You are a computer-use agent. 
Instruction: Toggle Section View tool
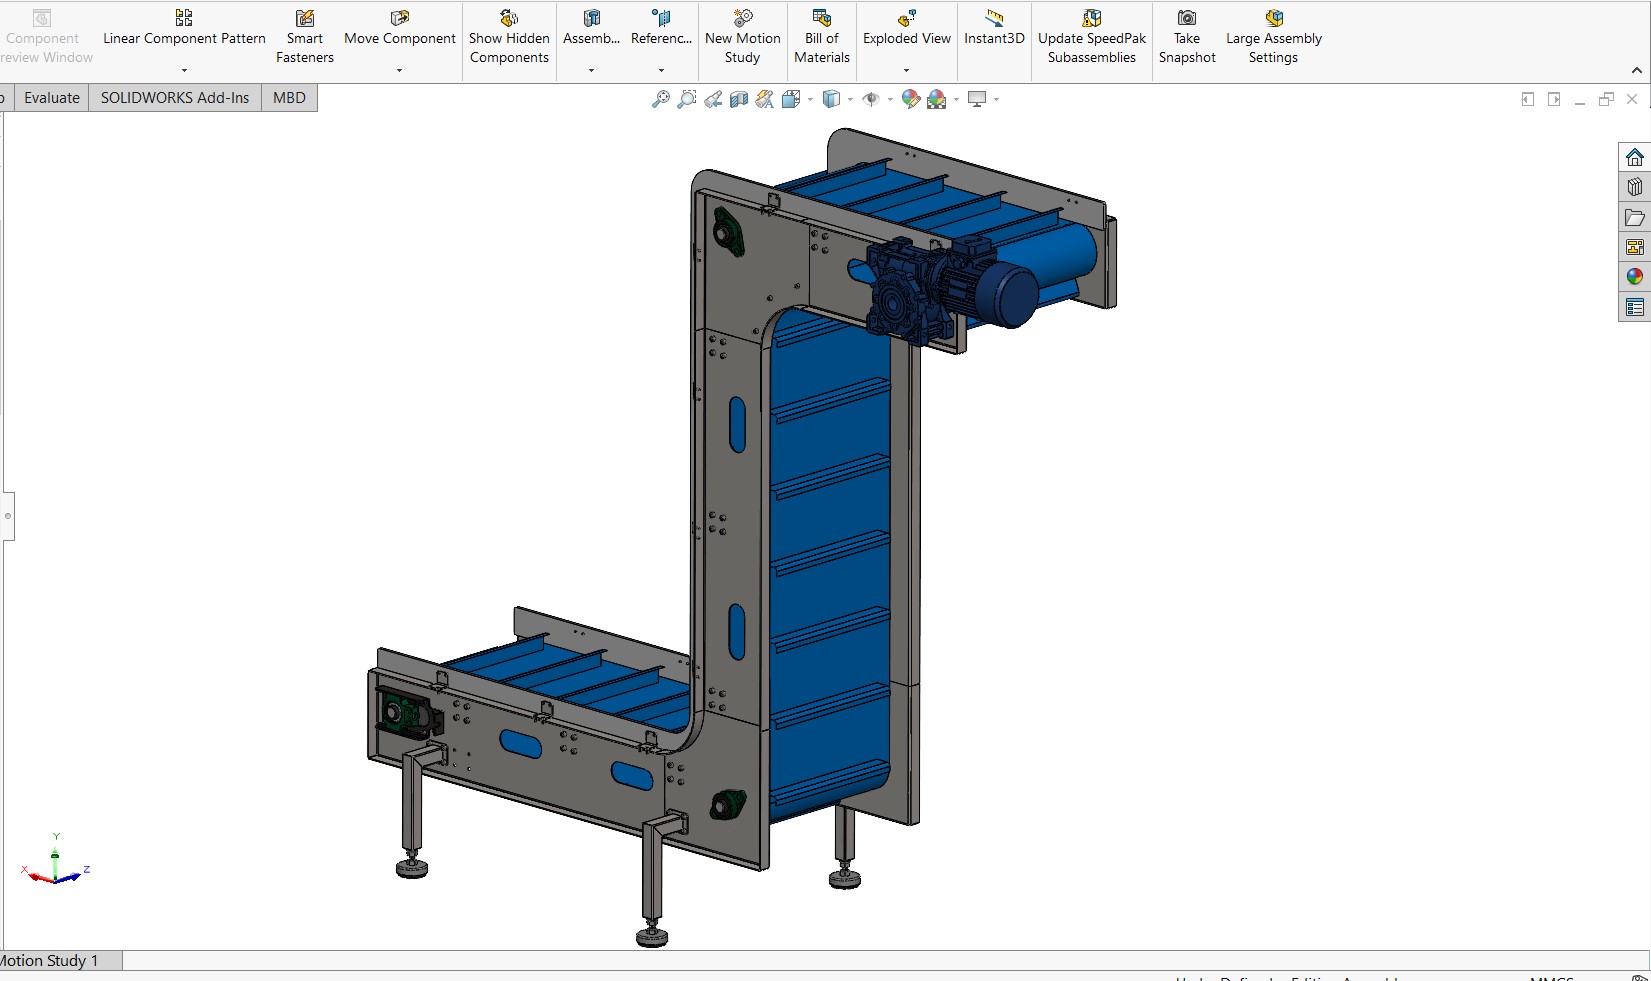coord(739,99)
